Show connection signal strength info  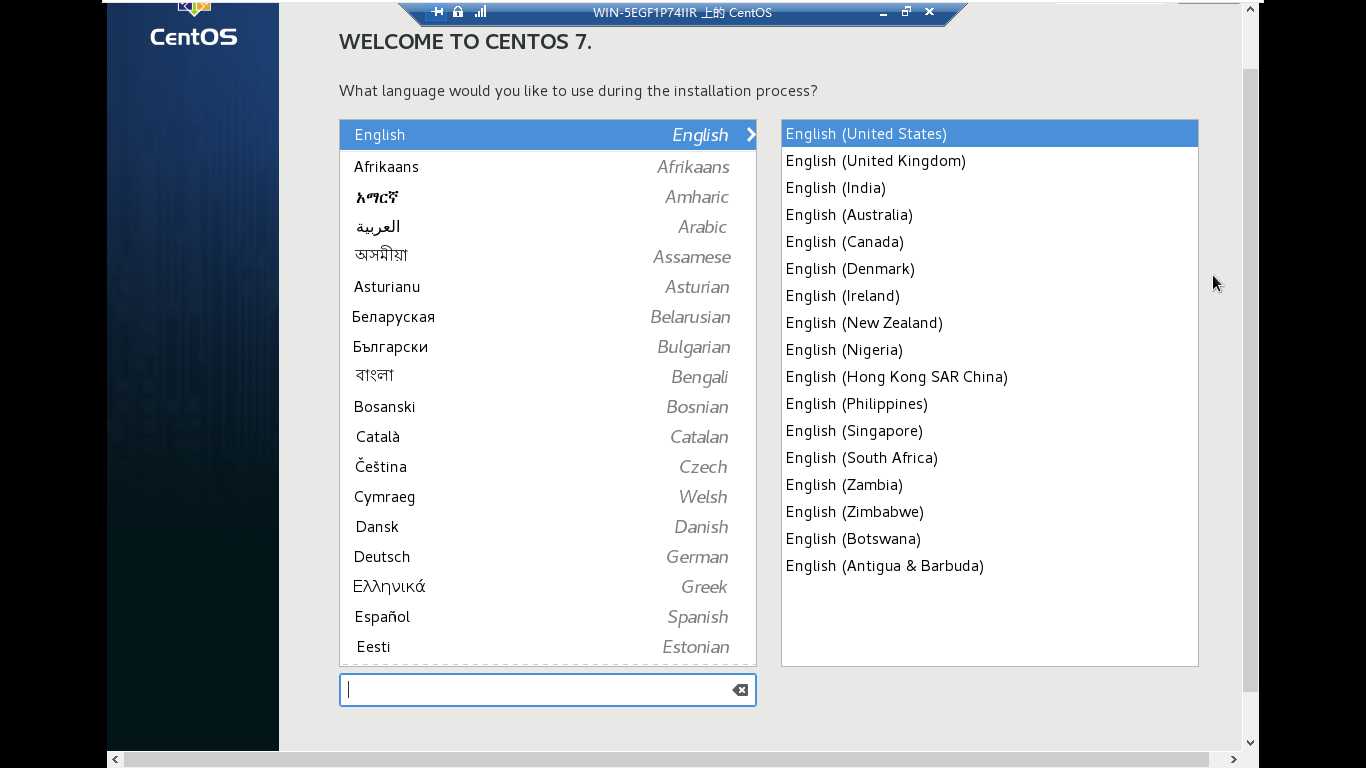[x=480, y=12]
